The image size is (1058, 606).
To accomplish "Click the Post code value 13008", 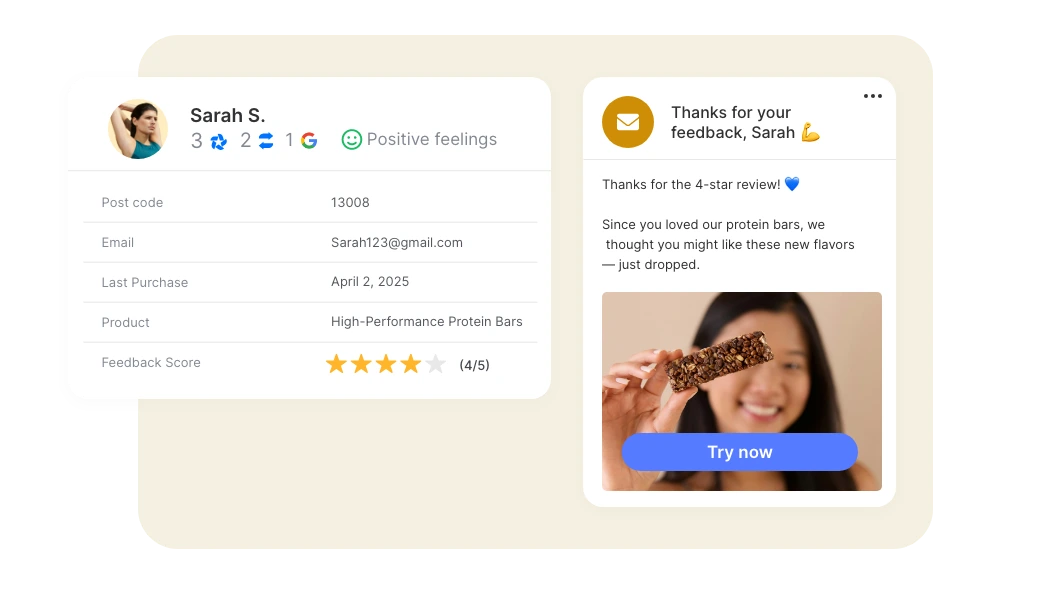I will pos(350,202).
